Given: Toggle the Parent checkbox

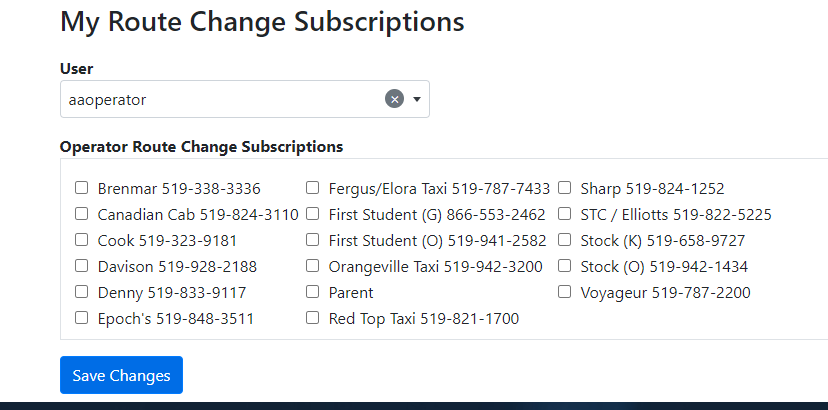Looking at the screenshot, I should pyautogui.click(x=313, y=292).
